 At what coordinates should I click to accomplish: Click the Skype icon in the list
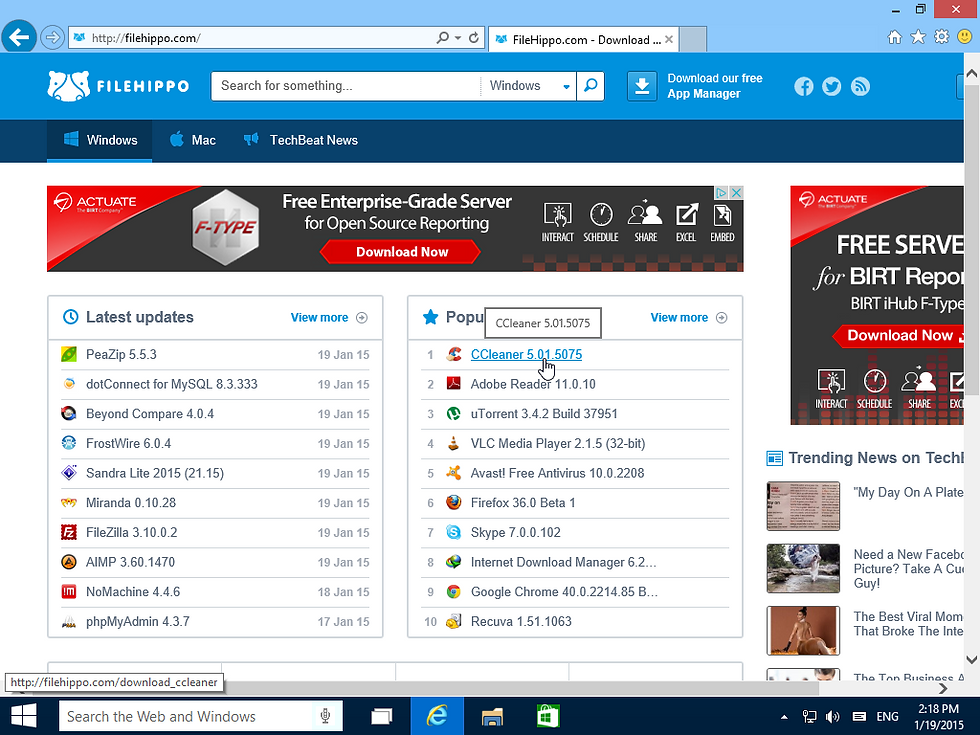pyautogui.click(x=454, y=532)
